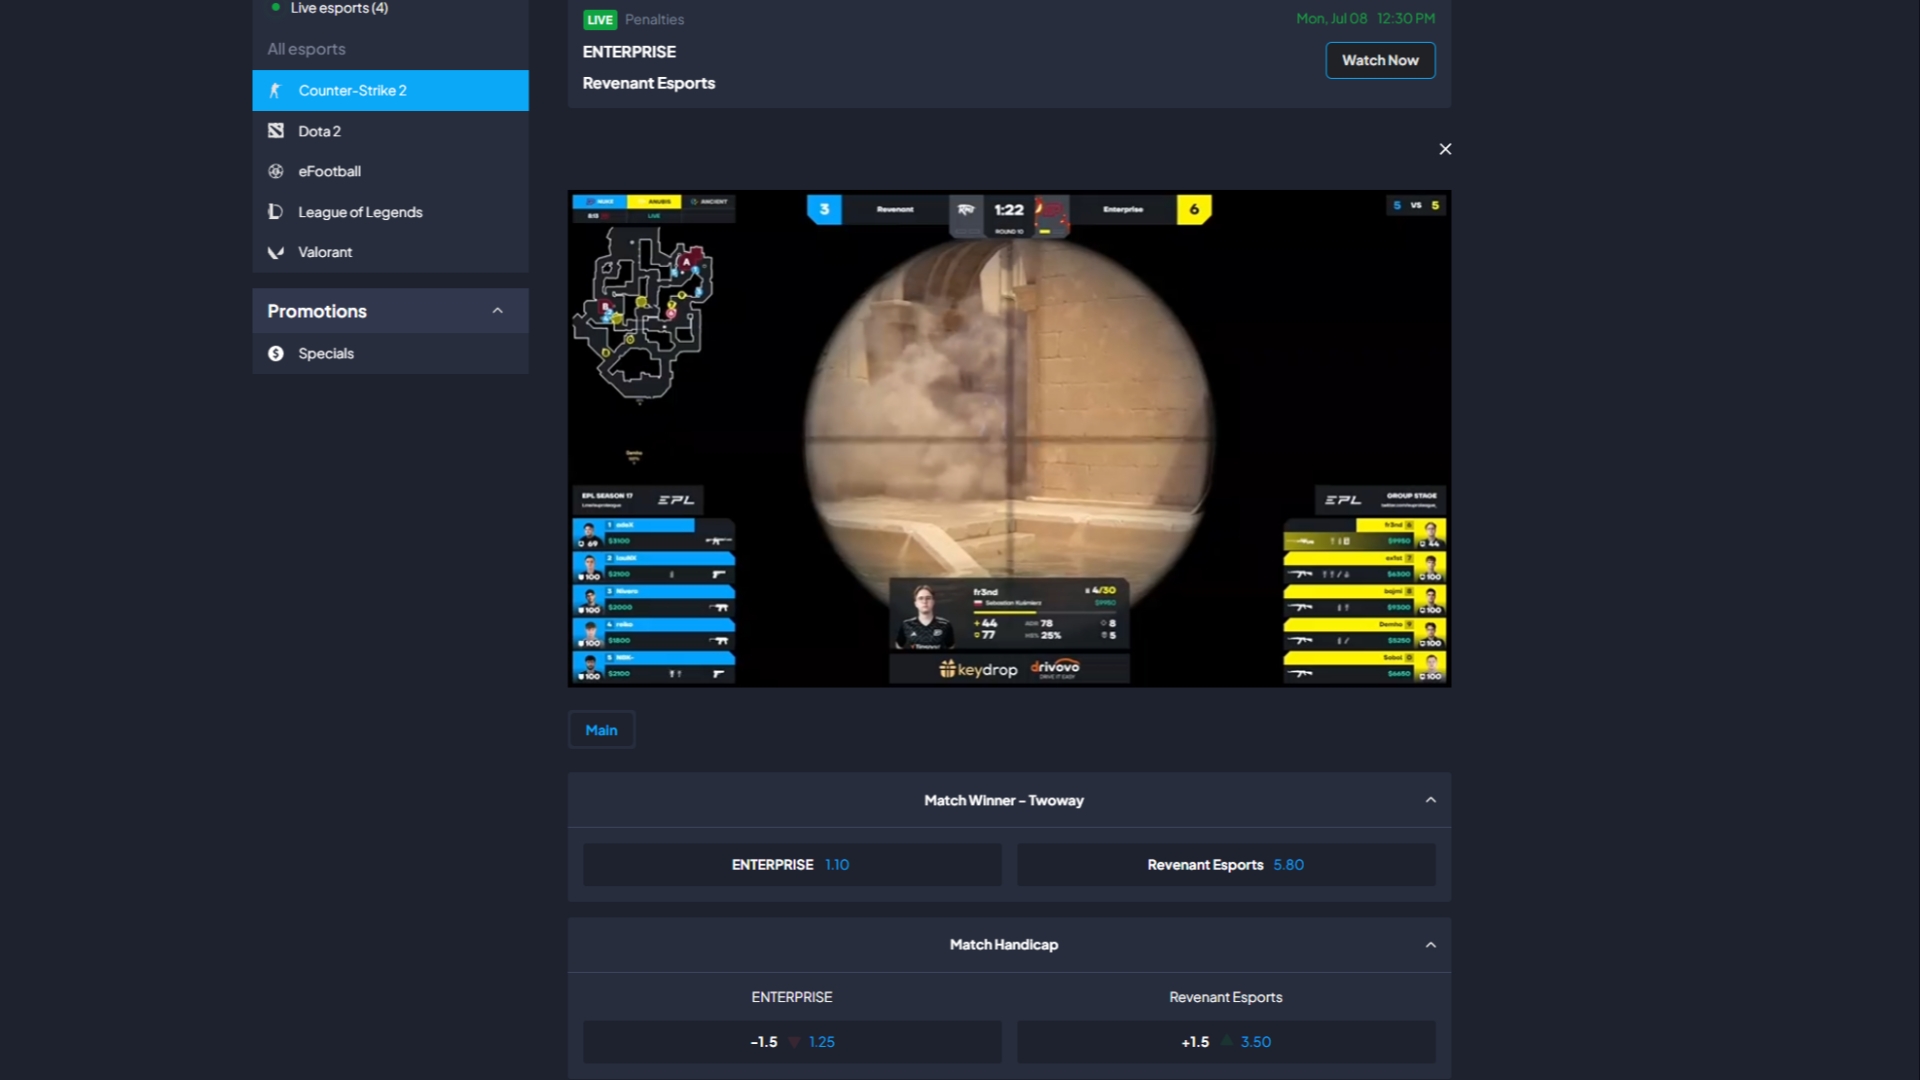Bet on ENTERPRISE at 1.10
1920x1080 pixels.
tap(792, 865)
